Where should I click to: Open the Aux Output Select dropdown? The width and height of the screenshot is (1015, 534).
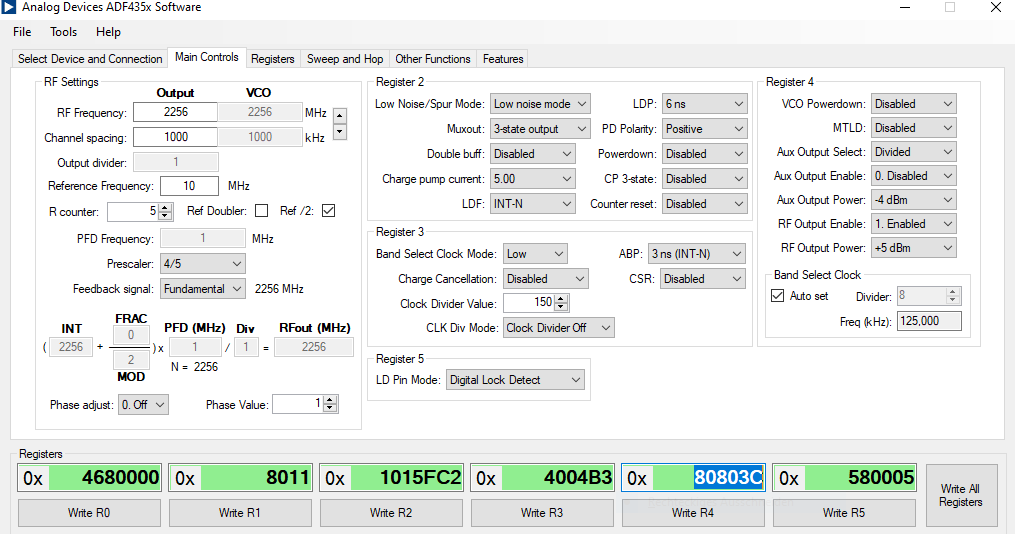click(x=913, y=152)
